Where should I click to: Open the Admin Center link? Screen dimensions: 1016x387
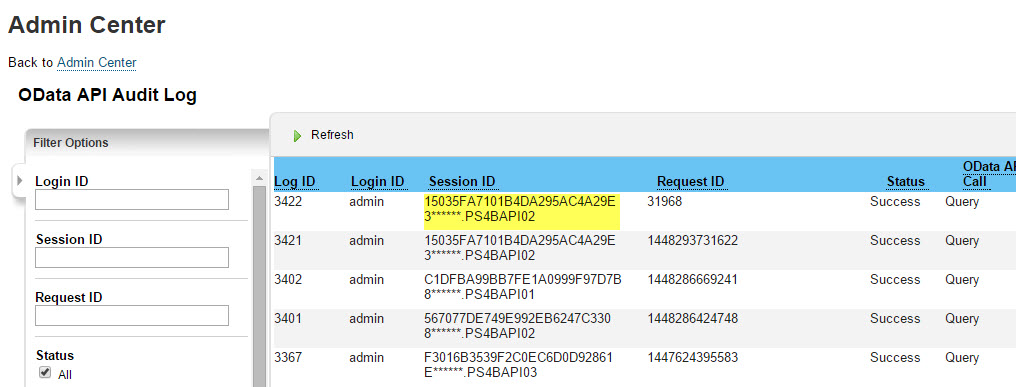coord(97,63)
